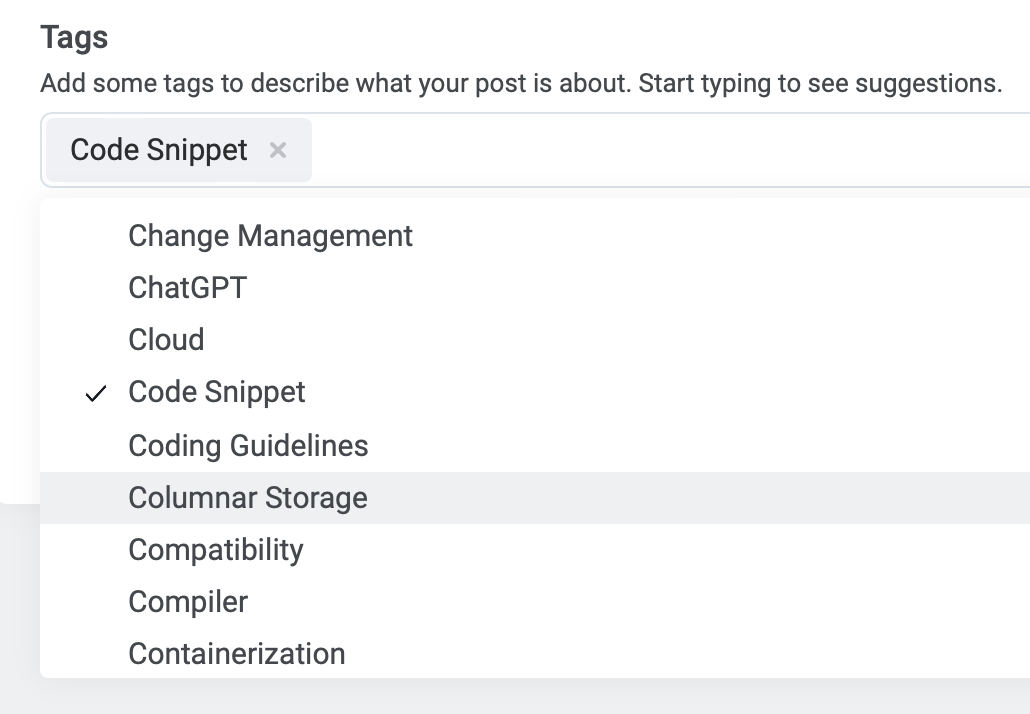Click the checkmark beside Code Snippet
The height and width of the screenshot is (714, 1030).
coord(96,393)
